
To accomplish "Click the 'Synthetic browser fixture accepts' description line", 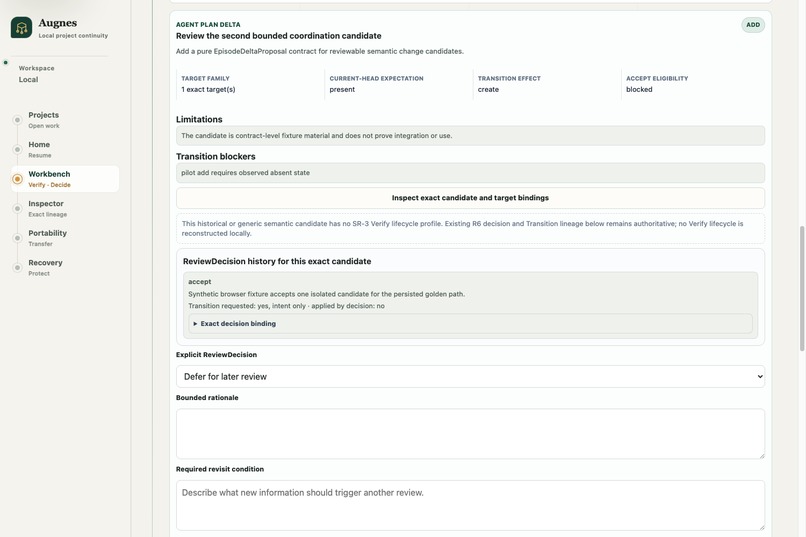I will point(326,294).
